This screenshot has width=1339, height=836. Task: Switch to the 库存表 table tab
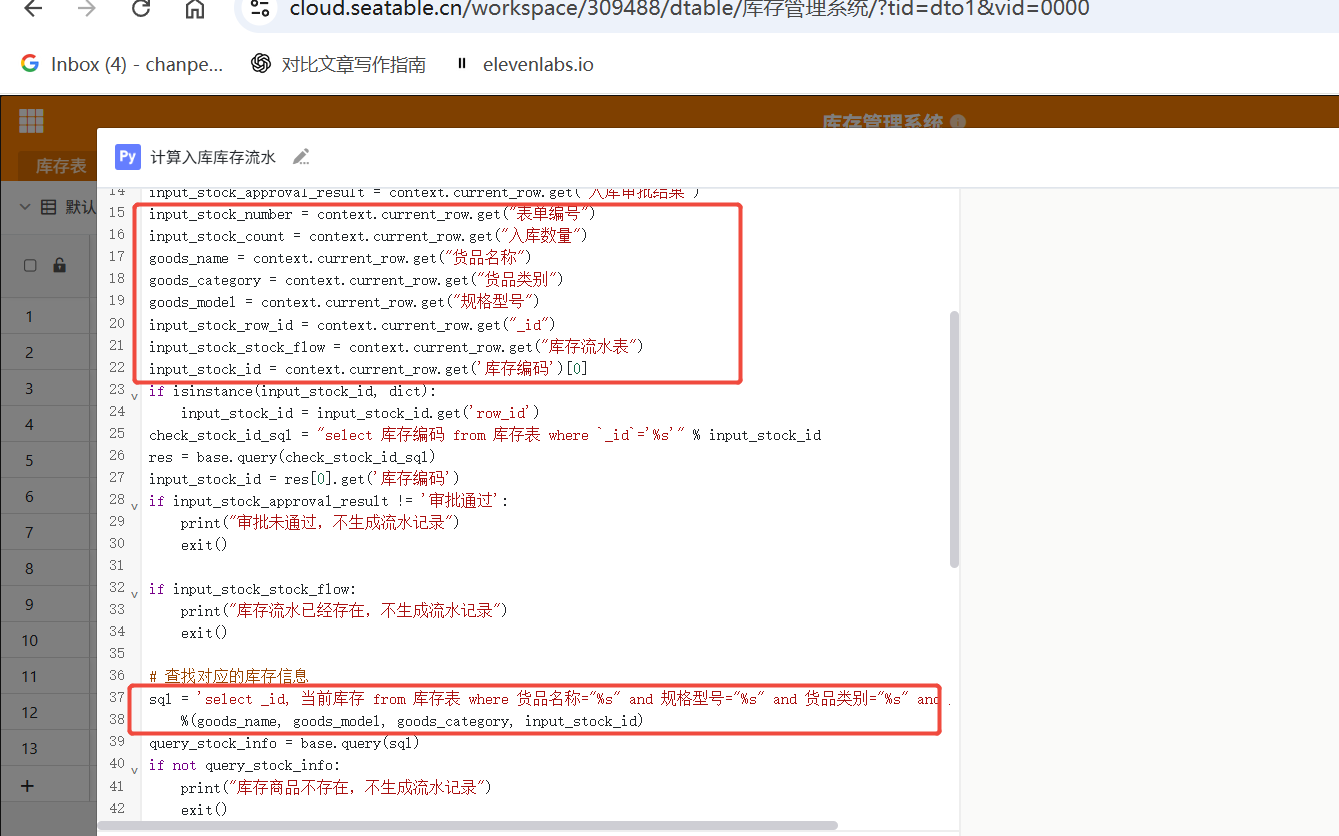point(60,166)
